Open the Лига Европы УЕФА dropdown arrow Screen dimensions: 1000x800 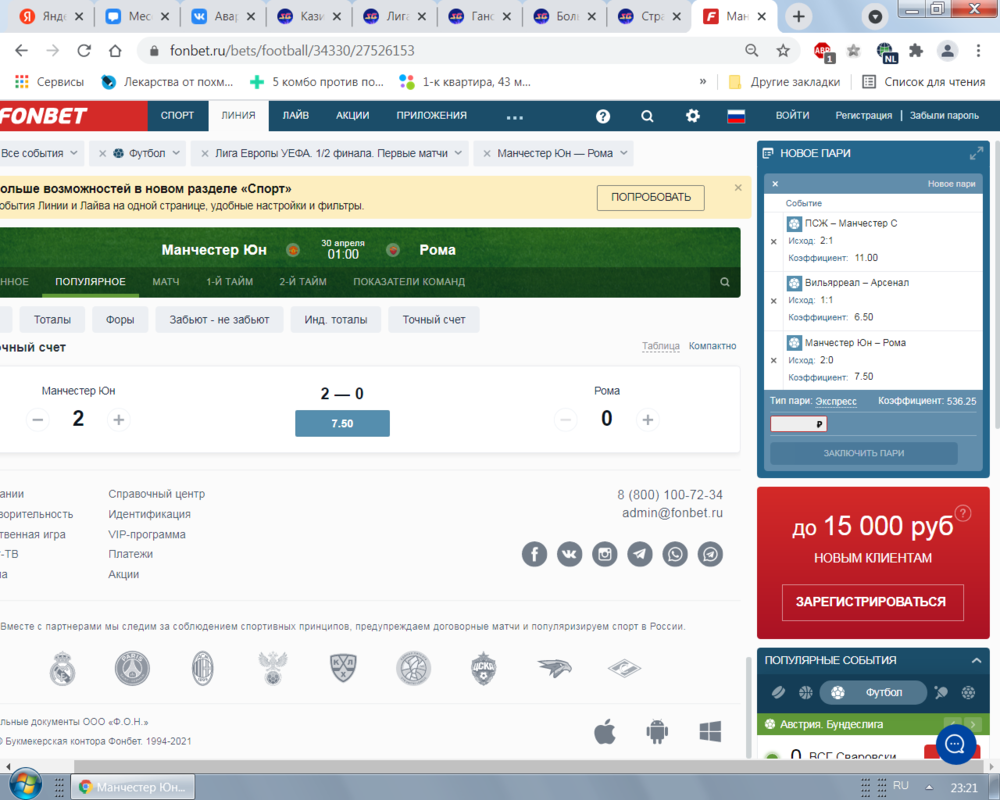click(458, 153)
